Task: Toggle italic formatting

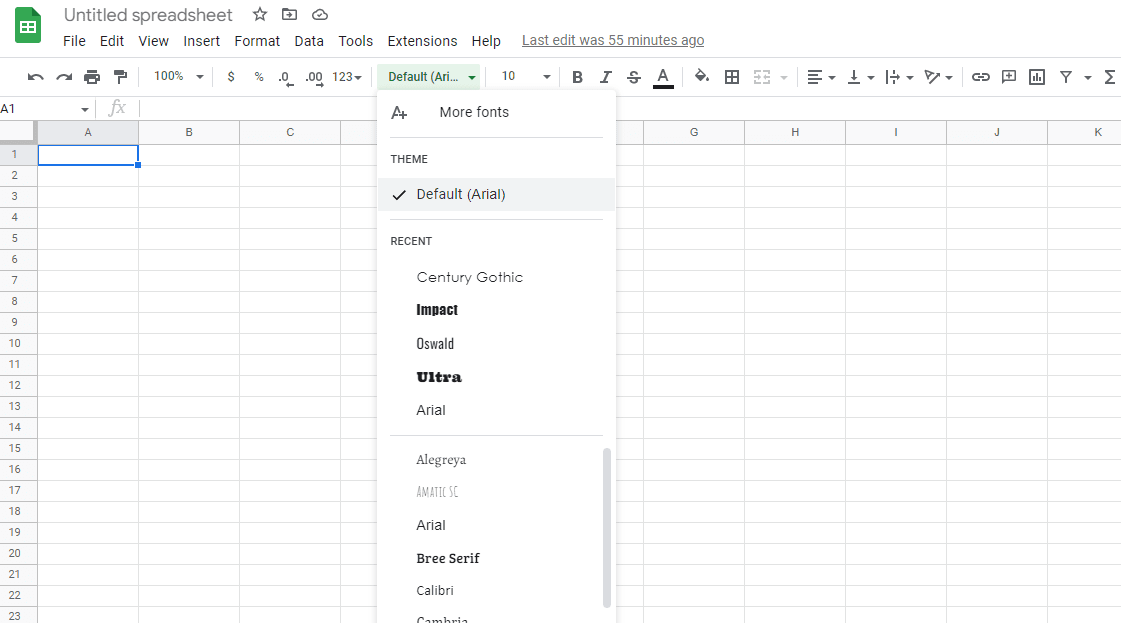Action: tap(606, 77)
